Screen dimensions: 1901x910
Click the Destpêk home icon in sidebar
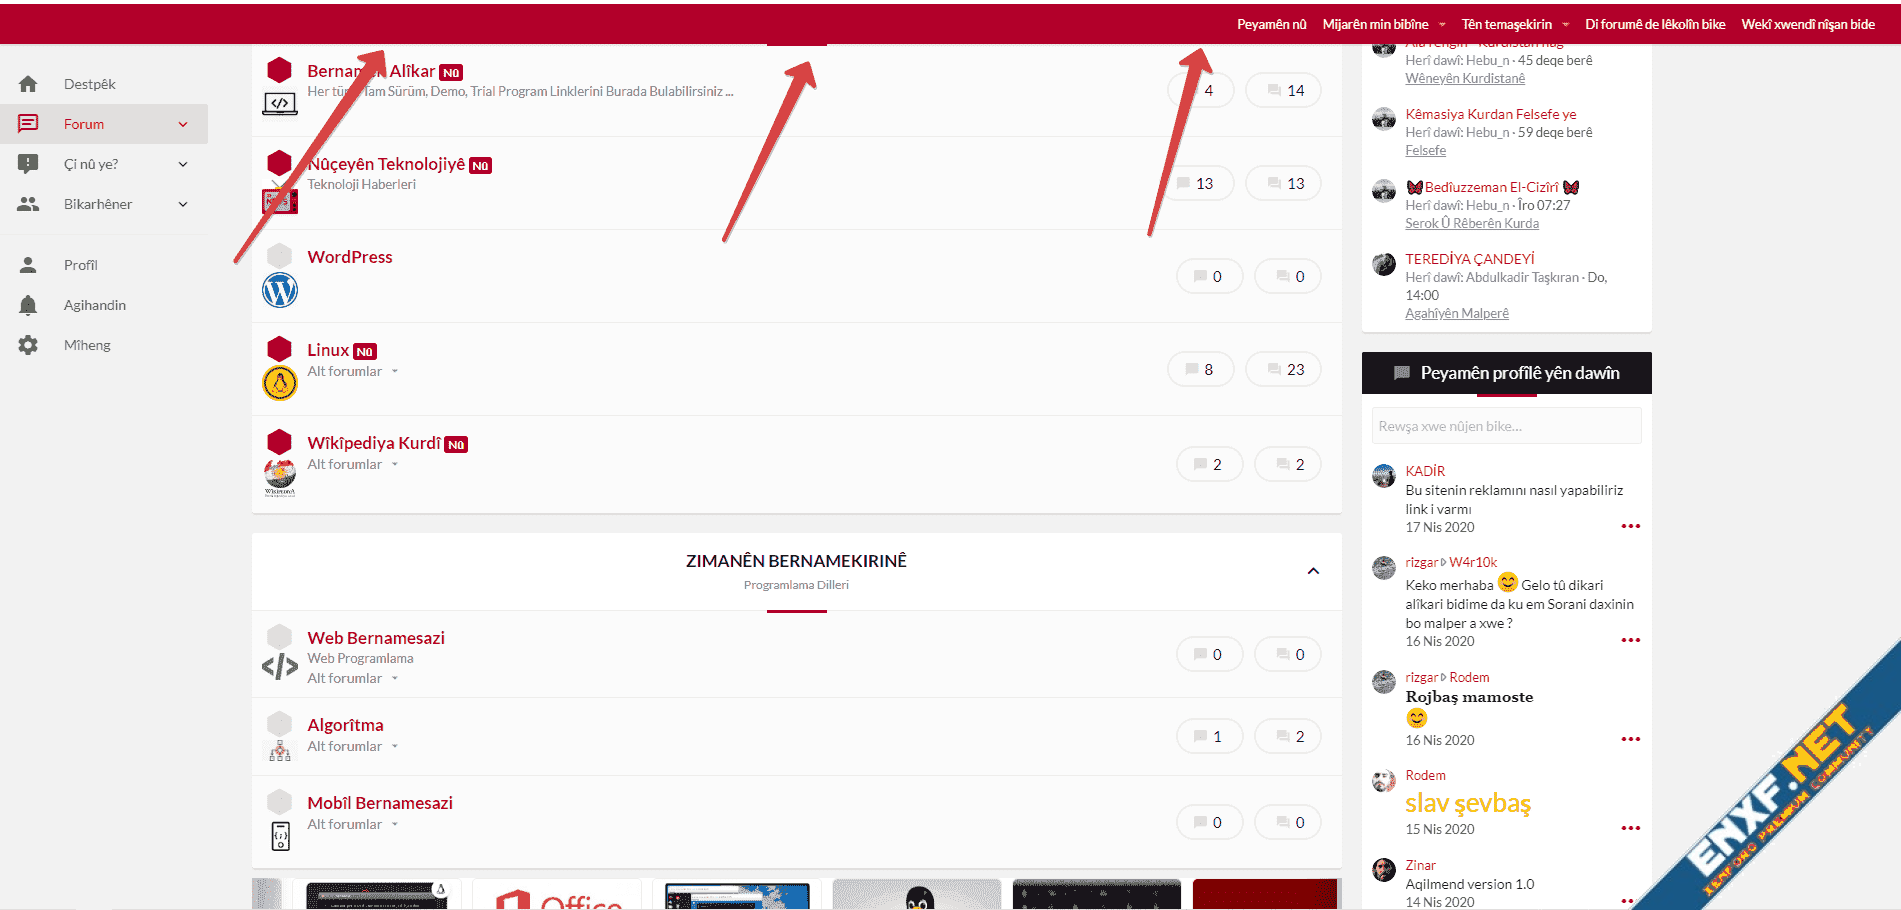[28, 84]
